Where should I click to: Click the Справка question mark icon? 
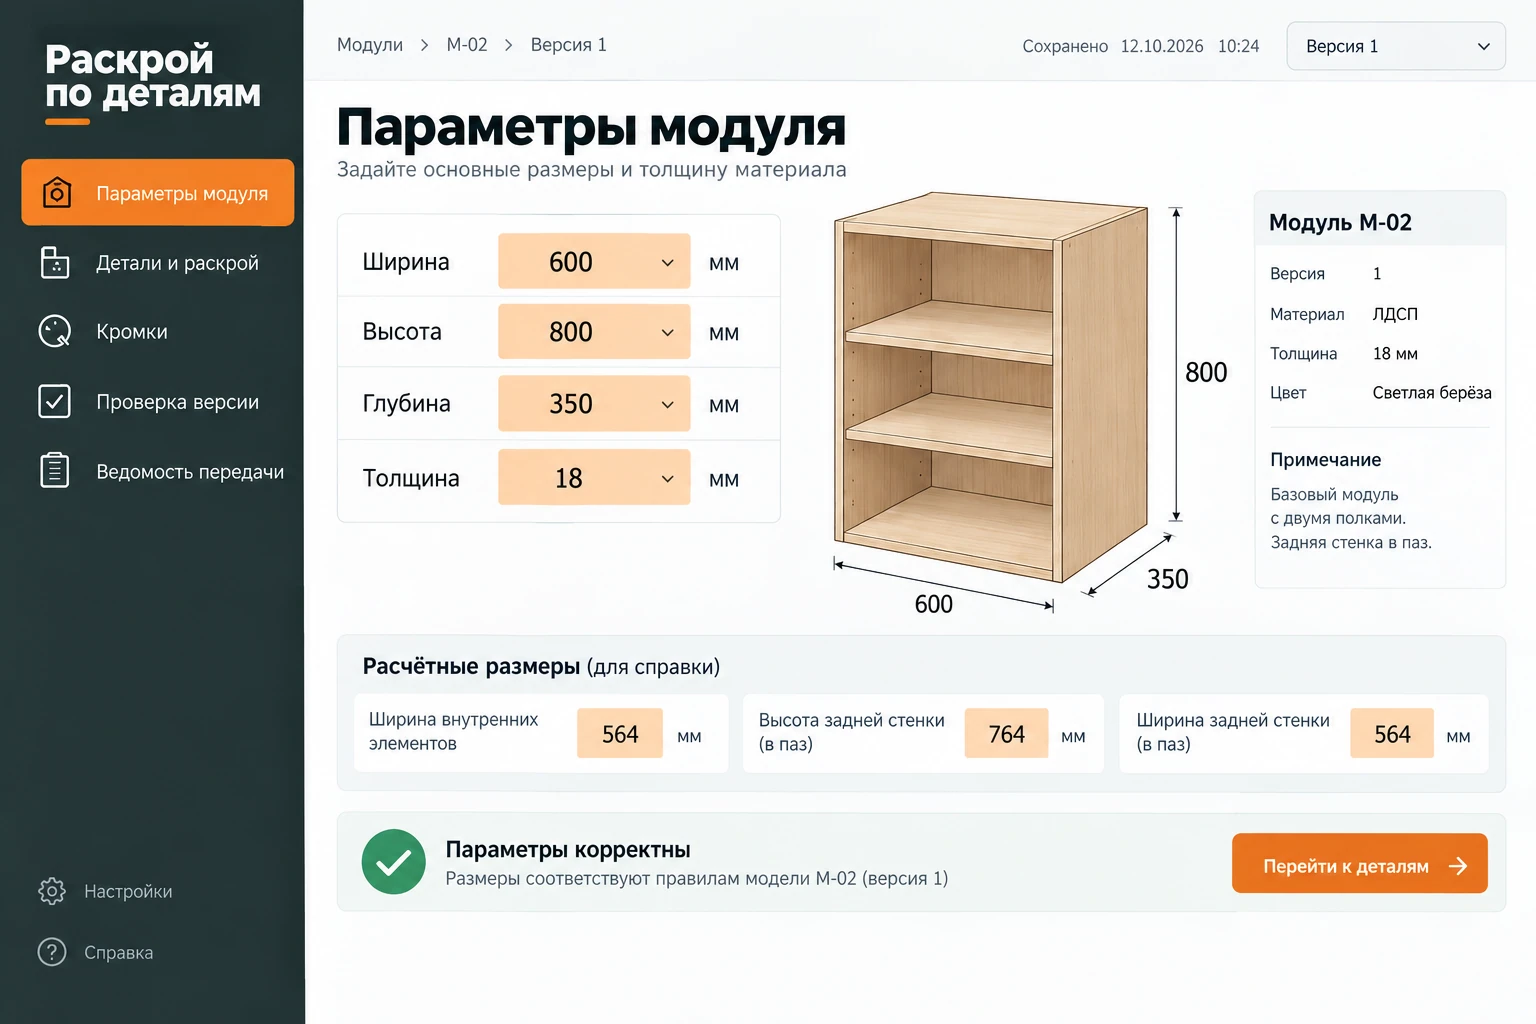click(51, 952)
